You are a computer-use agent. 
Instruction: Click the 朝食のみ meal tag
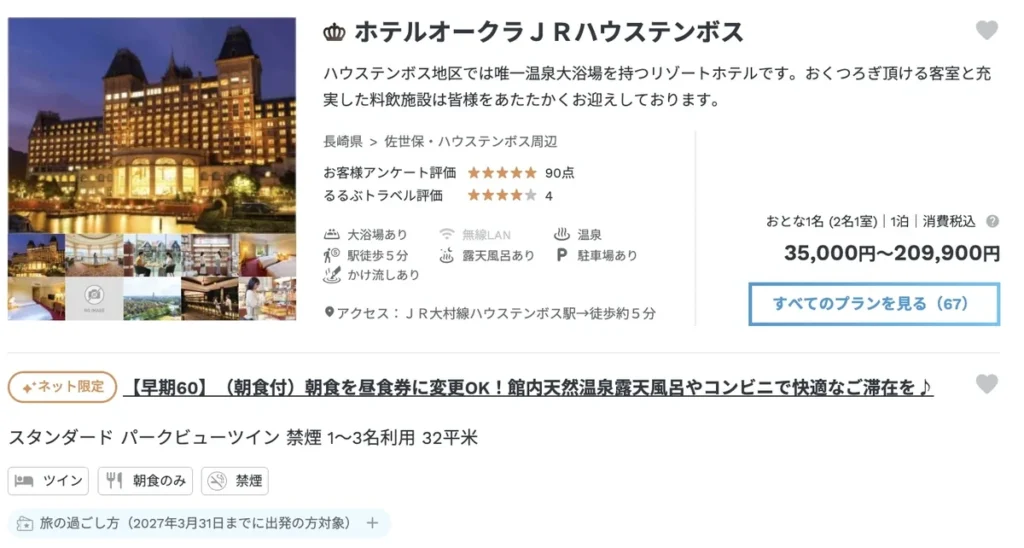(146, 481)
